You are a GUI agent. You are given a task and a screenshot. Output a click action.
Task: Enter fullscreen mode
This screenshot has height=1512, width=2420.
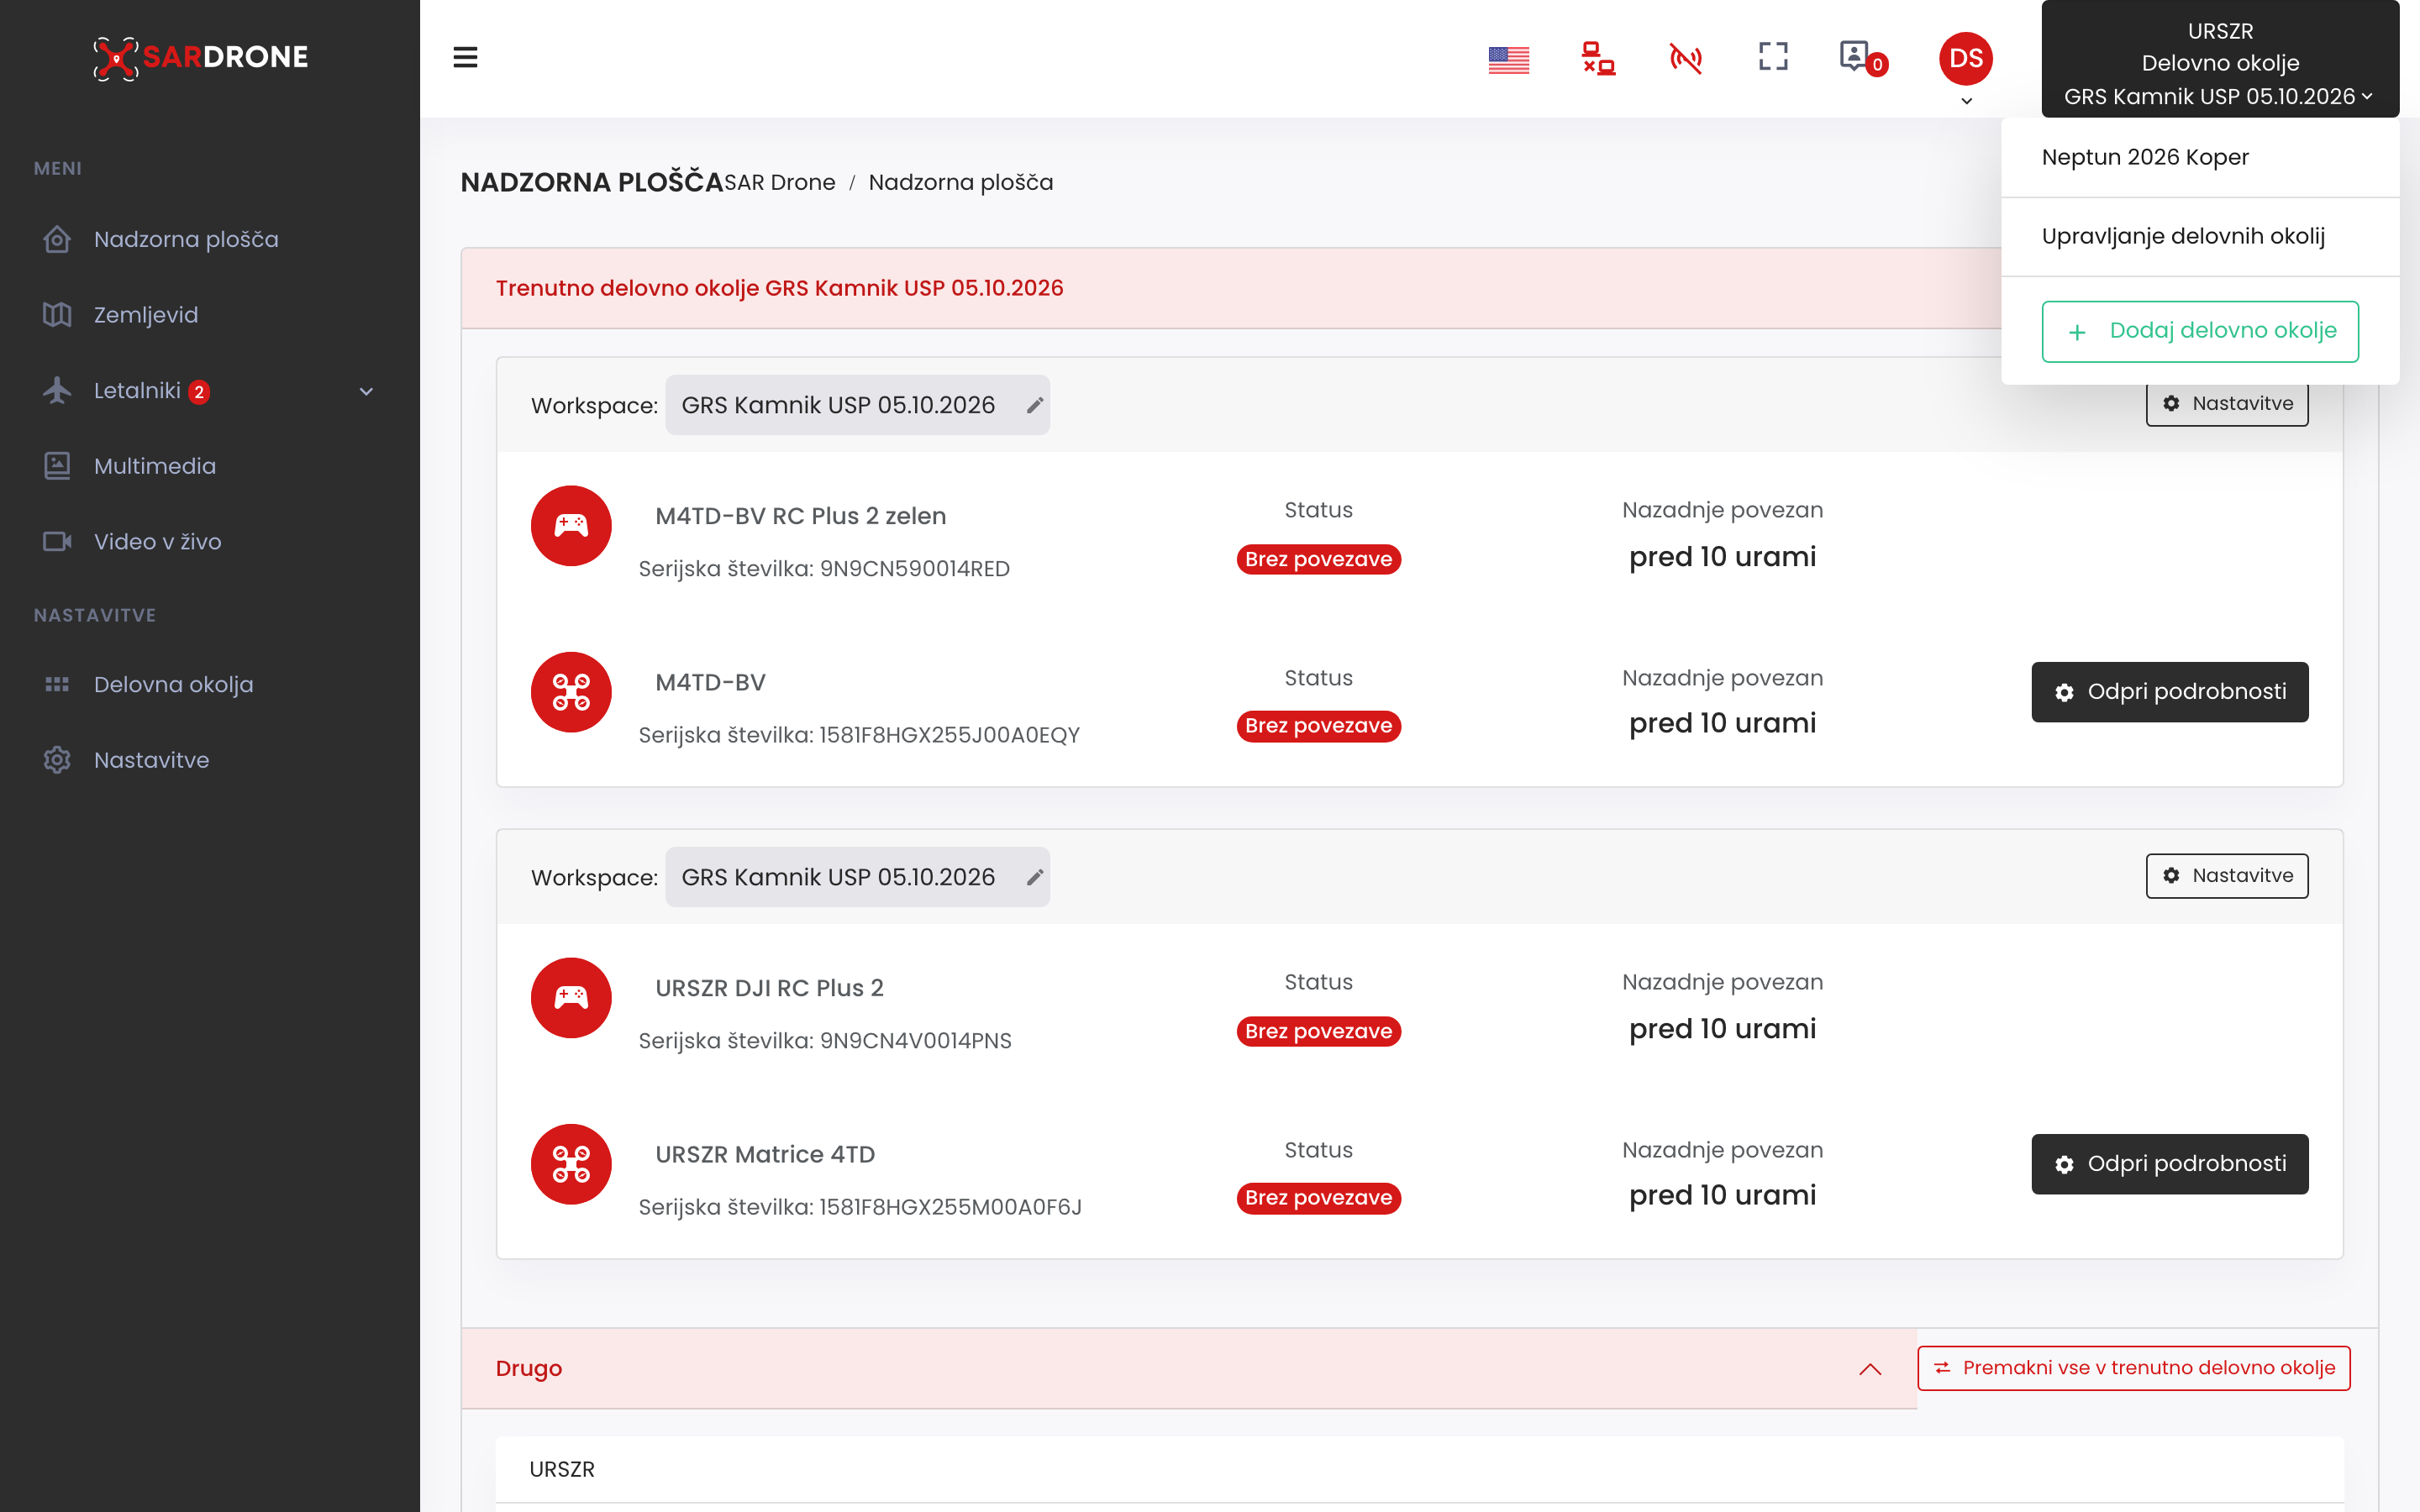coord(1773,57)
